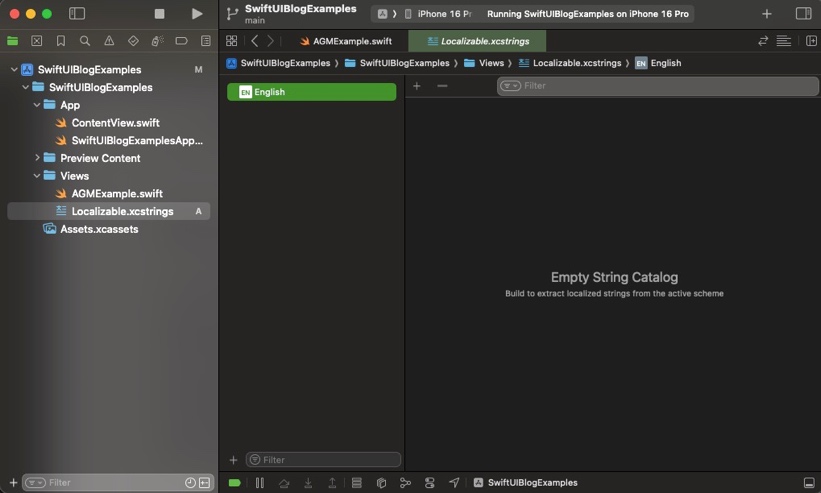The width and height of the screenshot is (821, 493).
Task: Add new file with navigator plus button
Action: (x=13, y=483)
